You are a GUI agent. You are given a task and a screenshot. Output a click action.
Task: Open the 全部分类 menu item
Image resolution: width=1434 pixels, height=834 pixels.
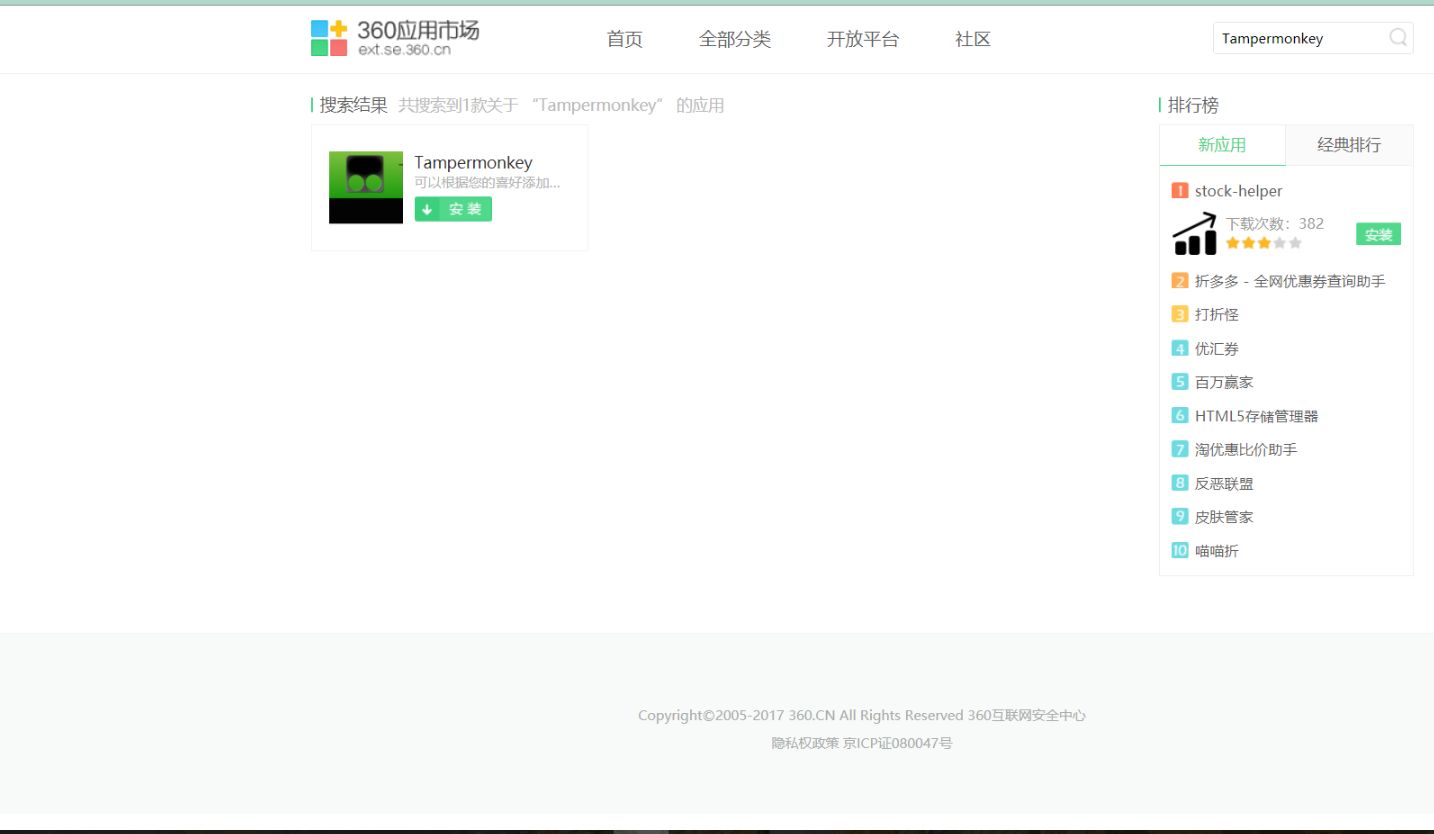click(735, 39)
